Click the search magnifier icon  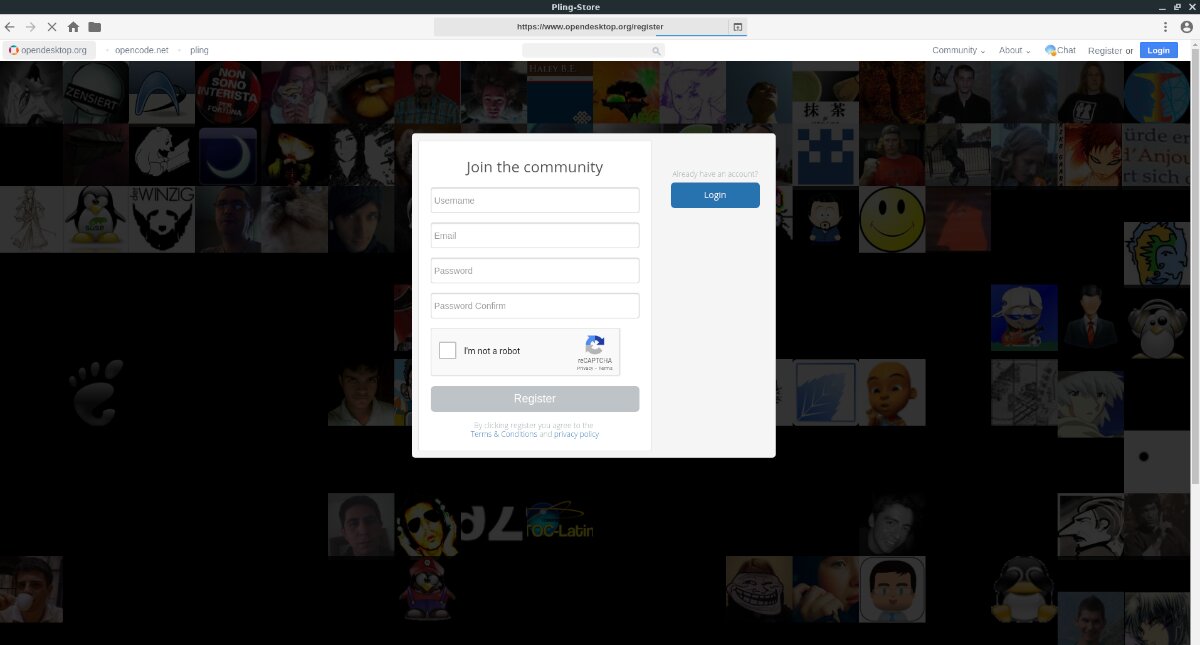657,50
